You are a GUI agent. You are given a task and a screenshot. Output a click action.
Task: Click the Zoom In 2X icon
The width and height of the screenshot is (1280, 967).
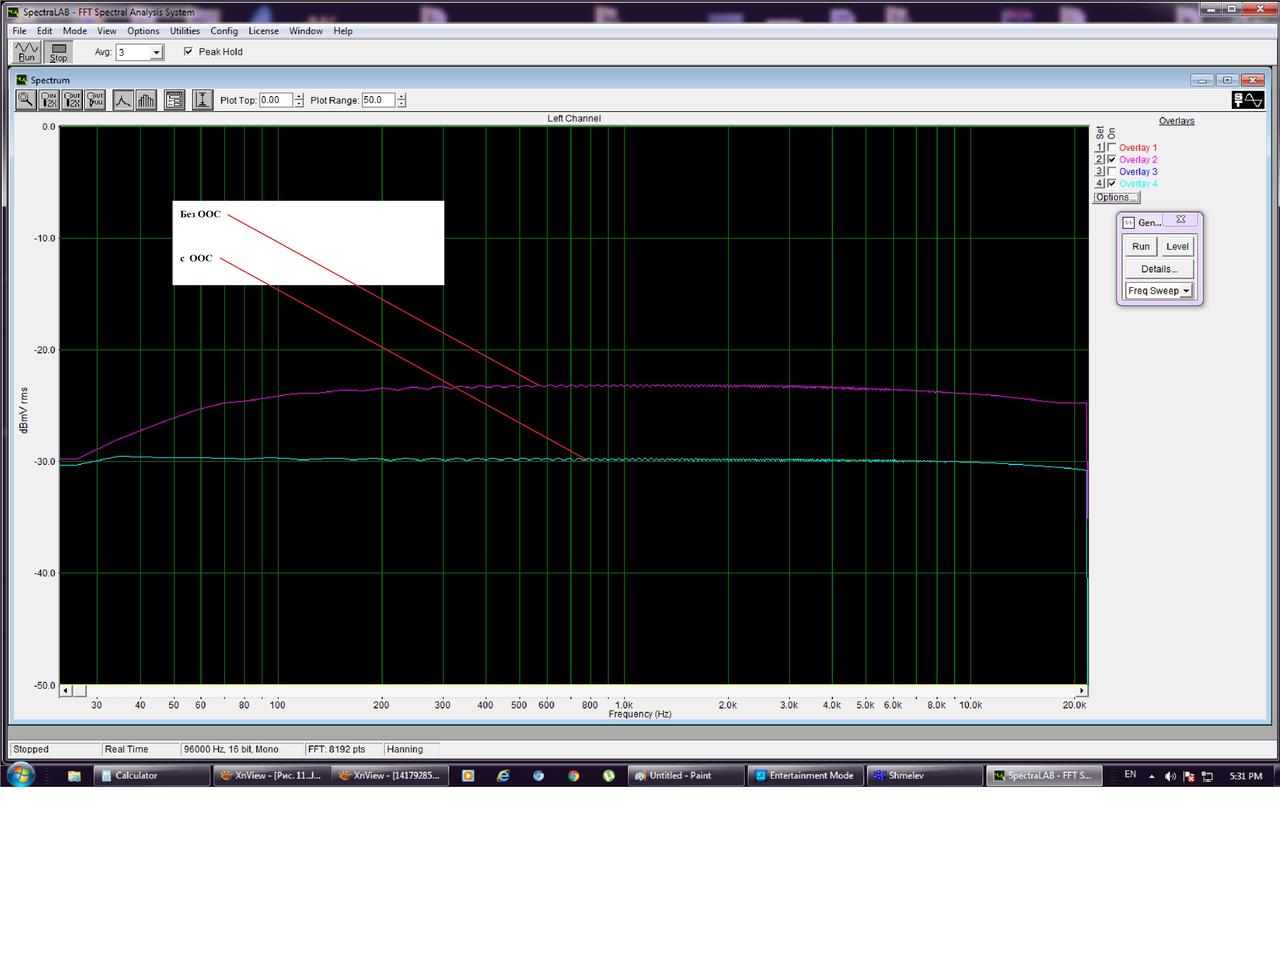[49, 100]
